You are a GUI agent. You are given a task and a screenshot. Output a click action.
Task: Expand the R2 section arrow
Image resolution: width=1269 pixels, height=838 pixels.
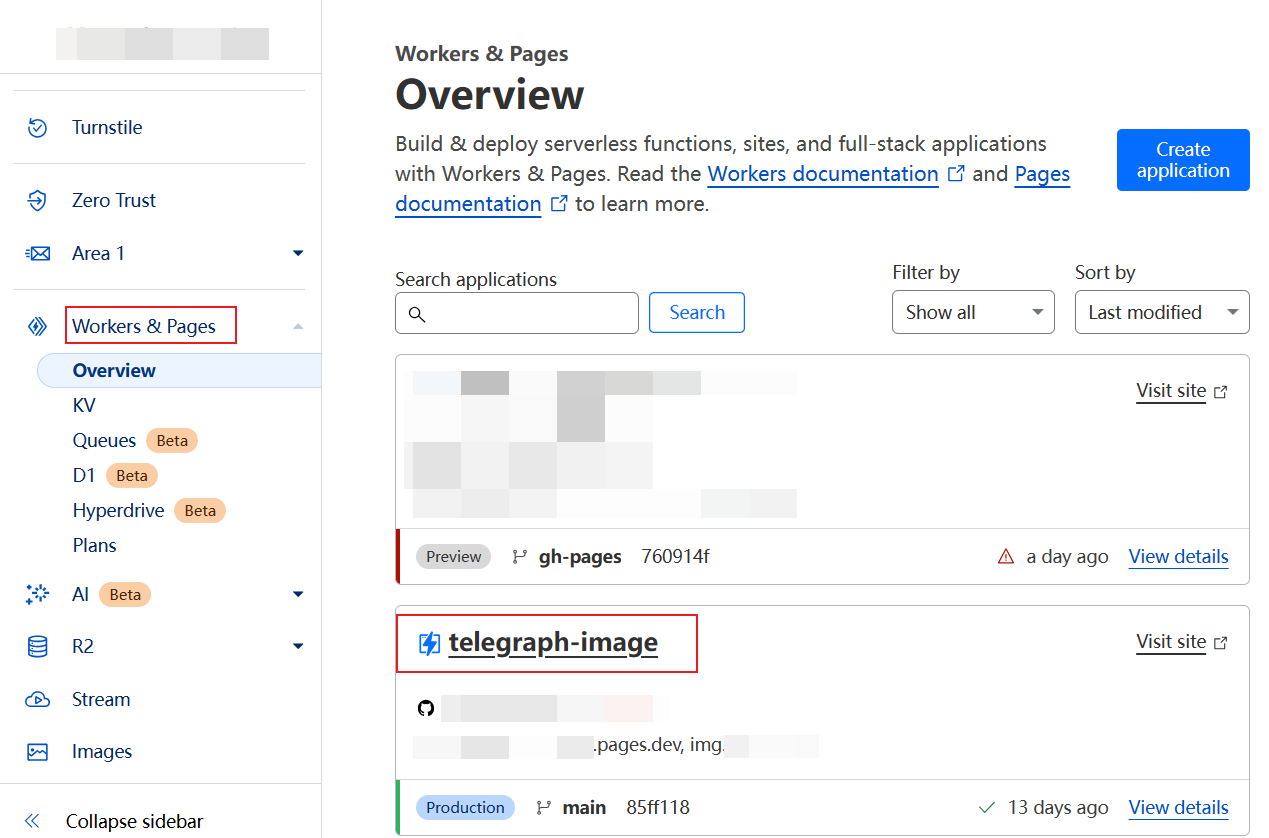297,647
